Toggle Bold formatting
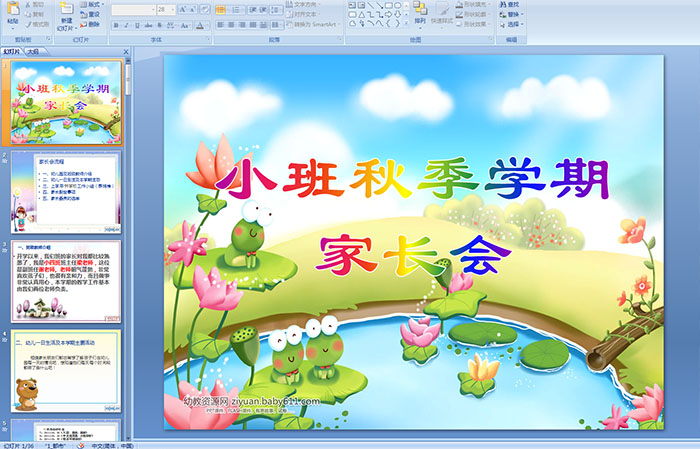Viewport: 700px width, 449px height. (116, 25)
